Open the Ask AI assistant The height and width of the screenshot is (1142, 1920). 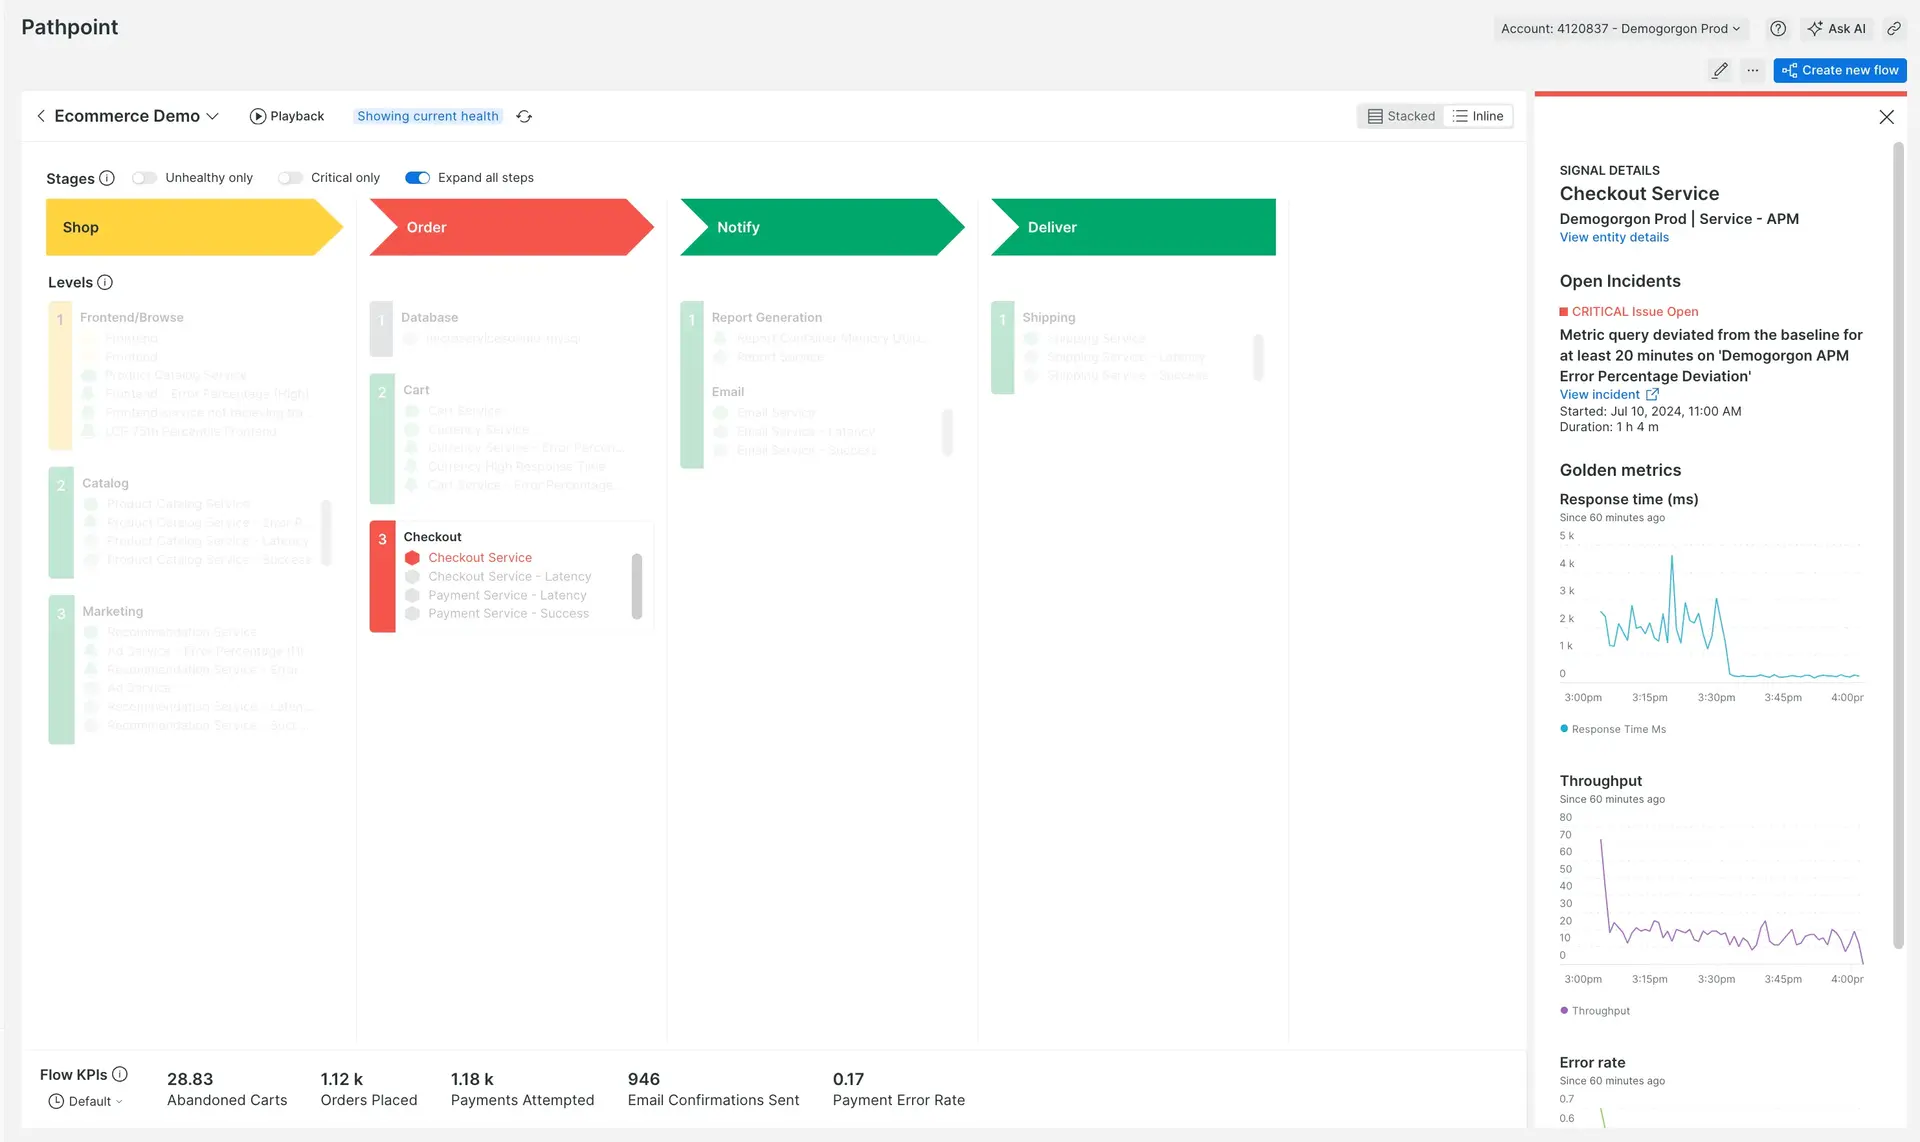pyautogui.click(x=1836, y=29)
